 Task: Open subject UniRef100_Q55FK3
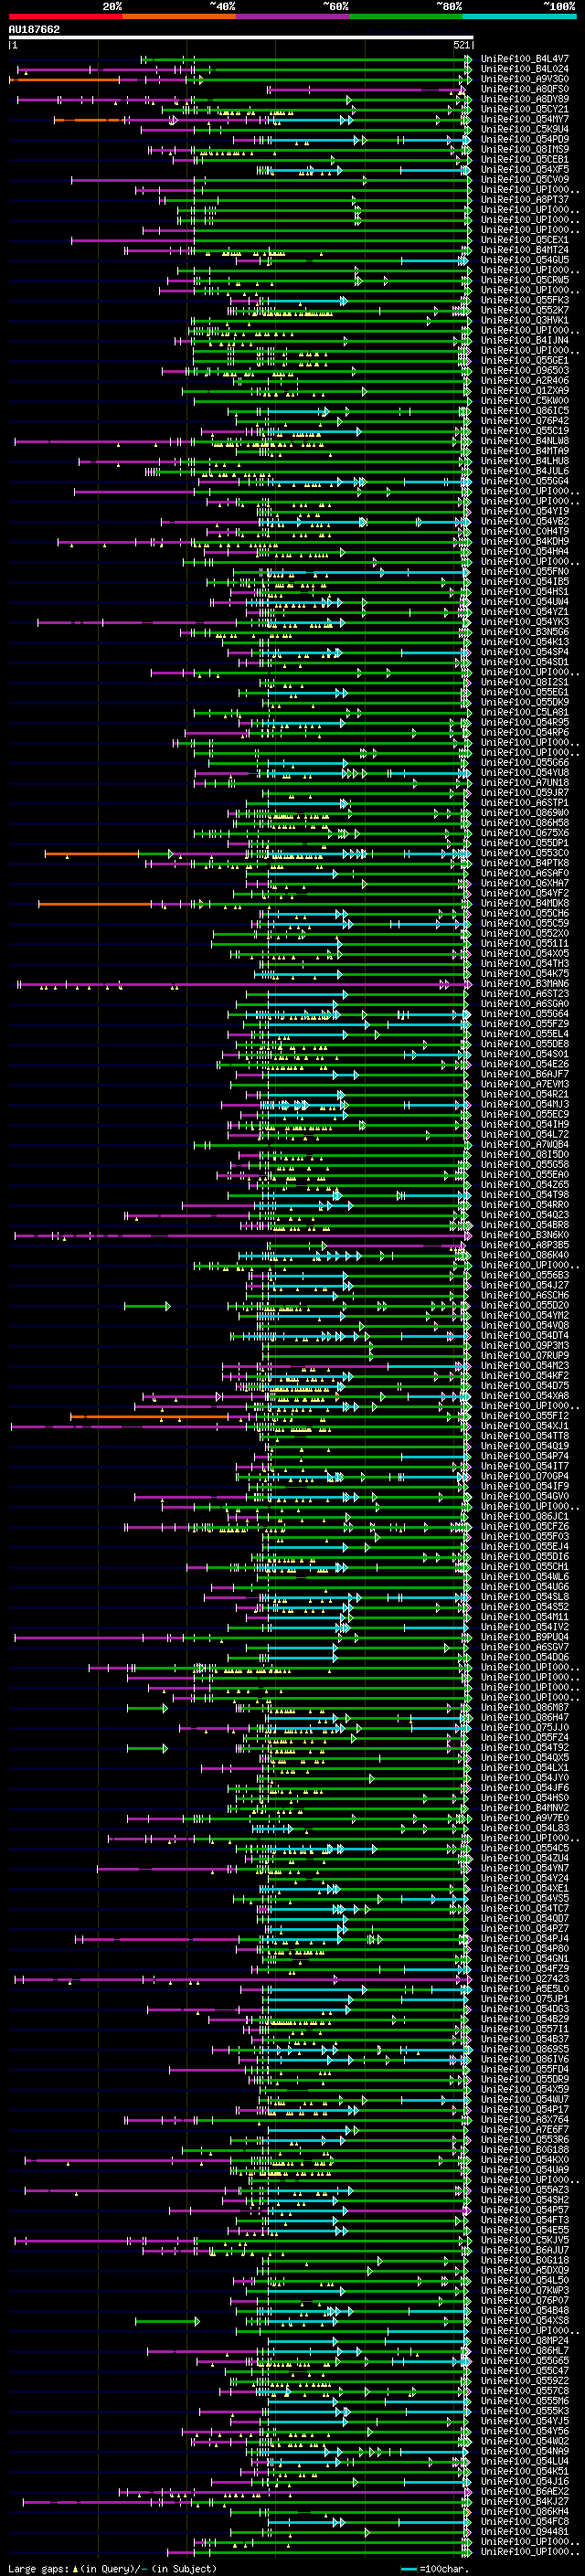pyautogui.click(x=525, y=300)
